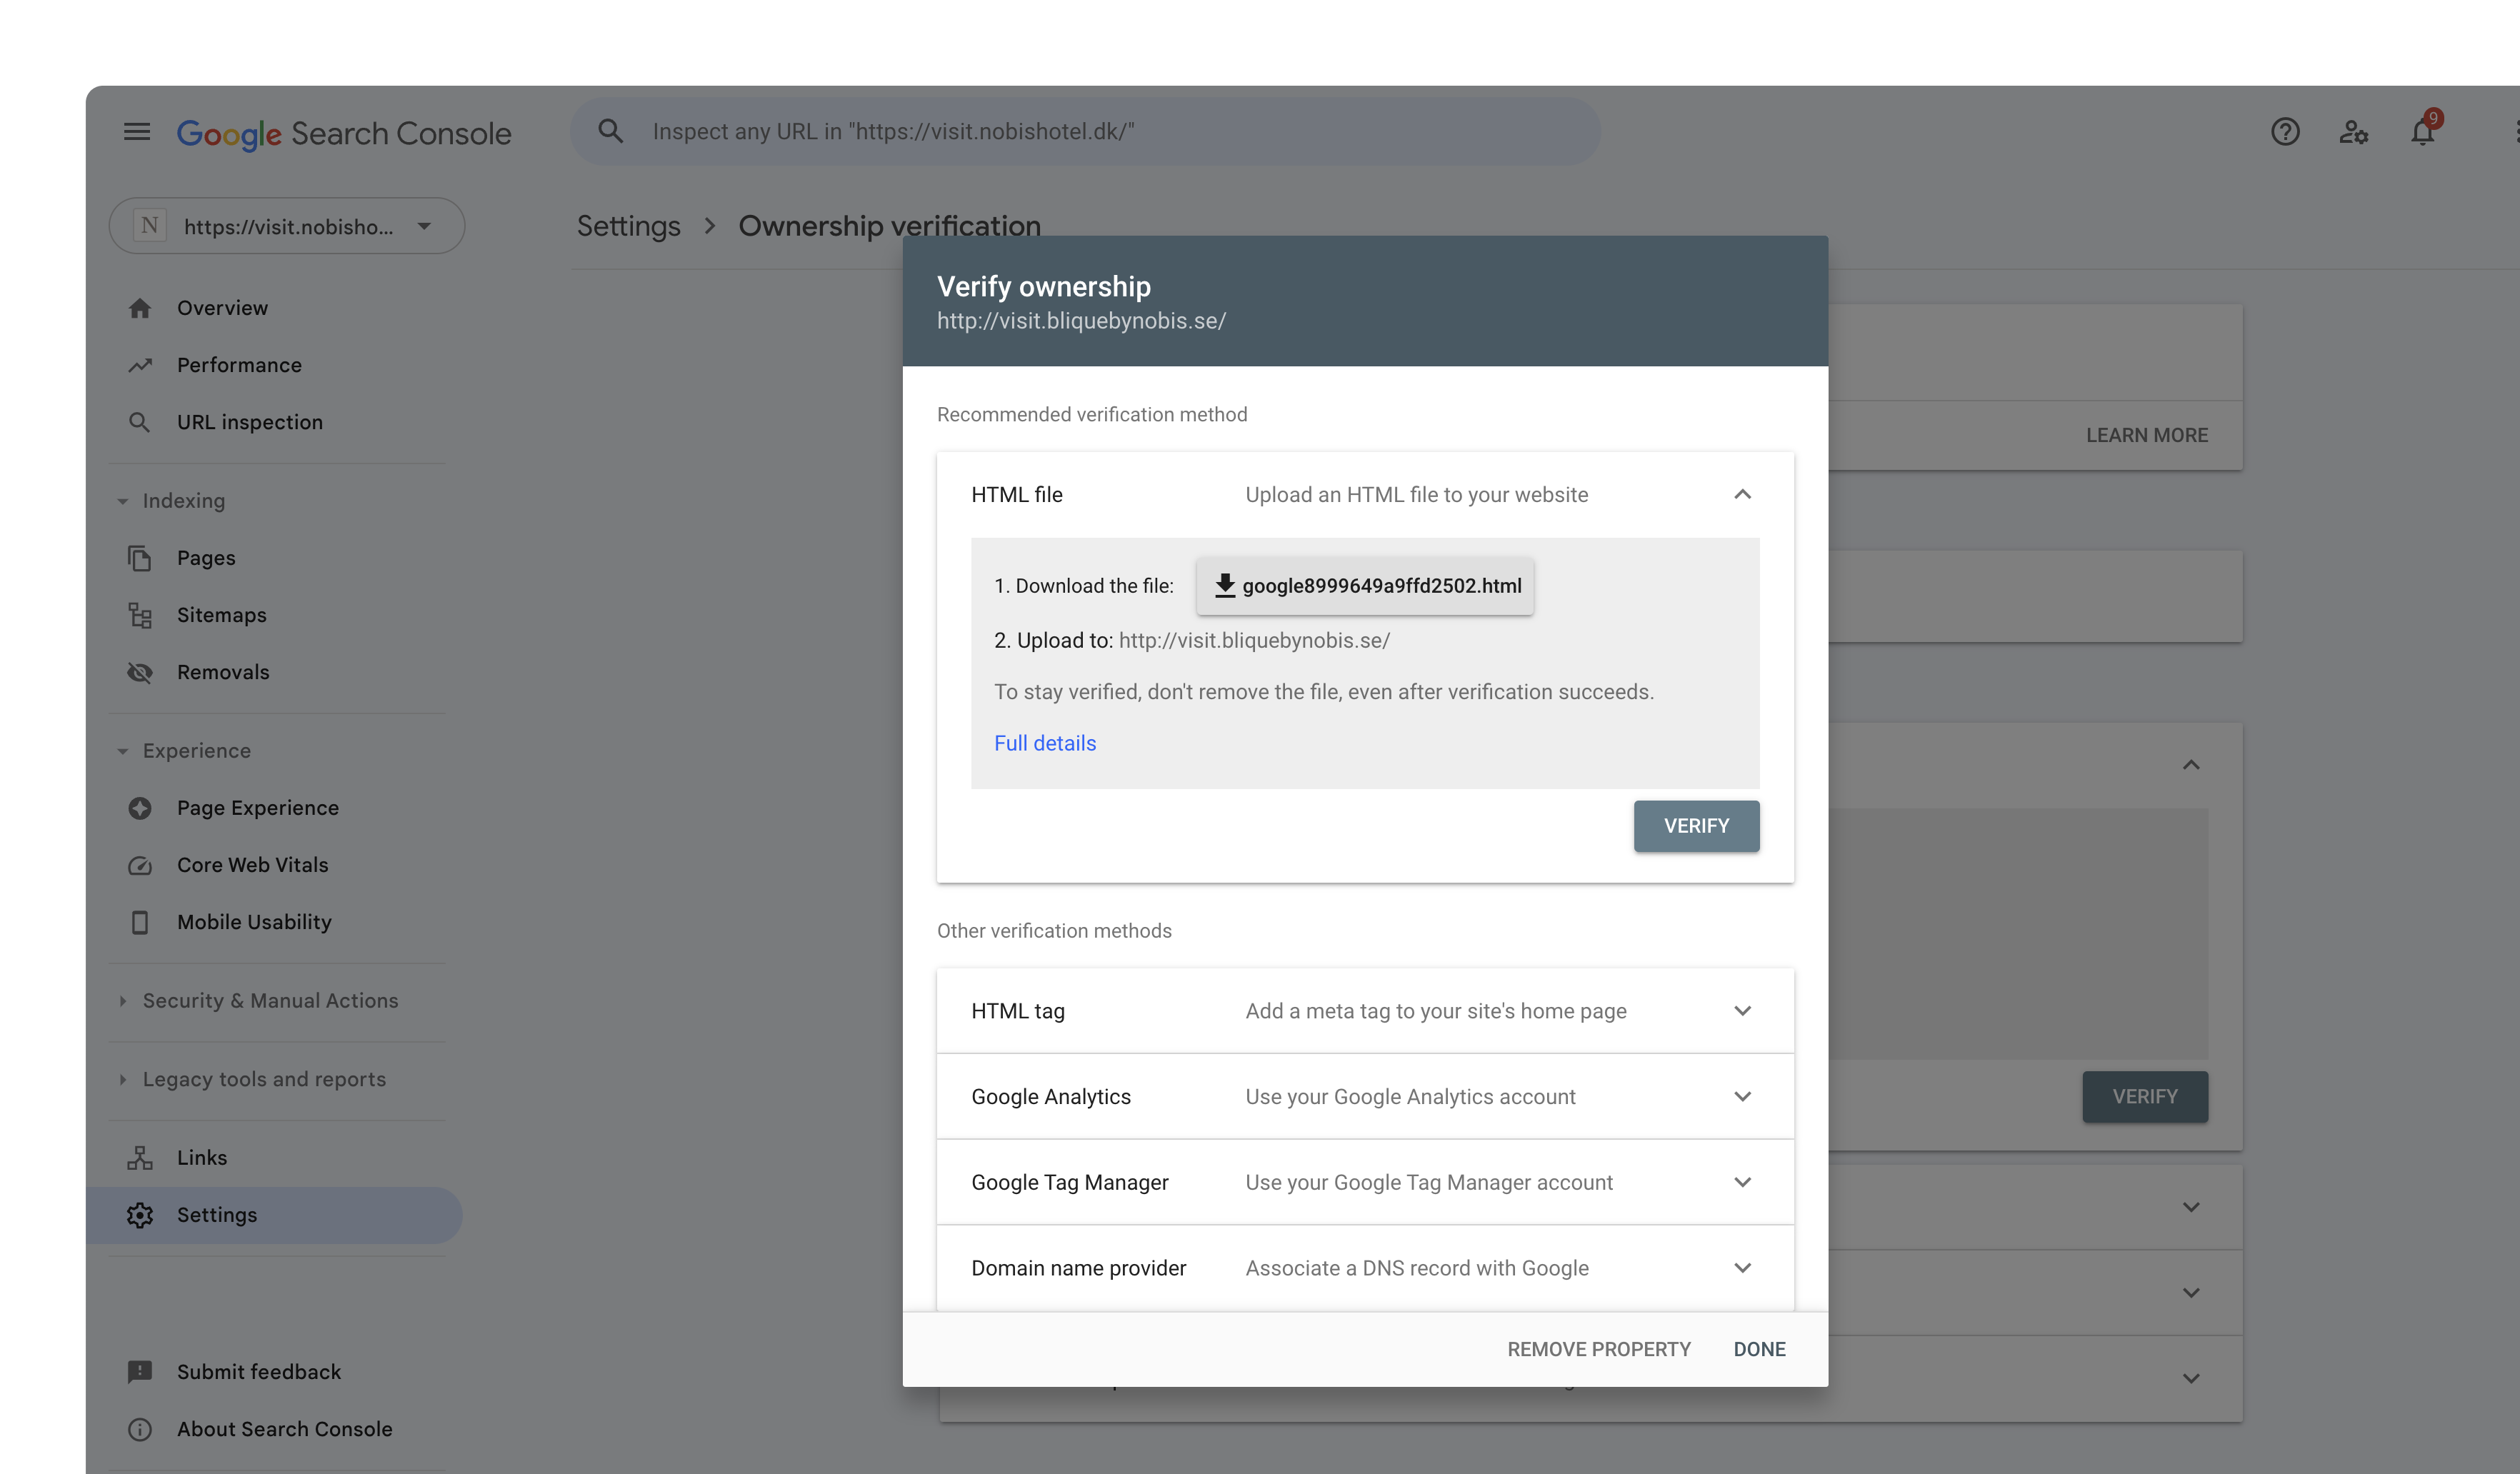The height and width of the screenshot is (1474, 2520).
Task: Click the search magnifier icon in URL bar
Action: [x=610, y=131]
